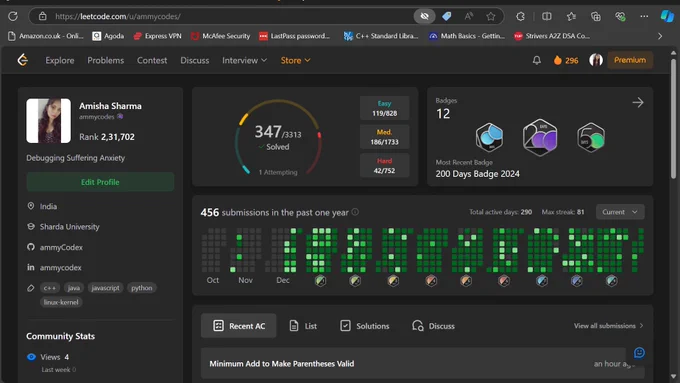680x383 pixels.
Task: Open the Contest menu item
Action: (152, 61)
